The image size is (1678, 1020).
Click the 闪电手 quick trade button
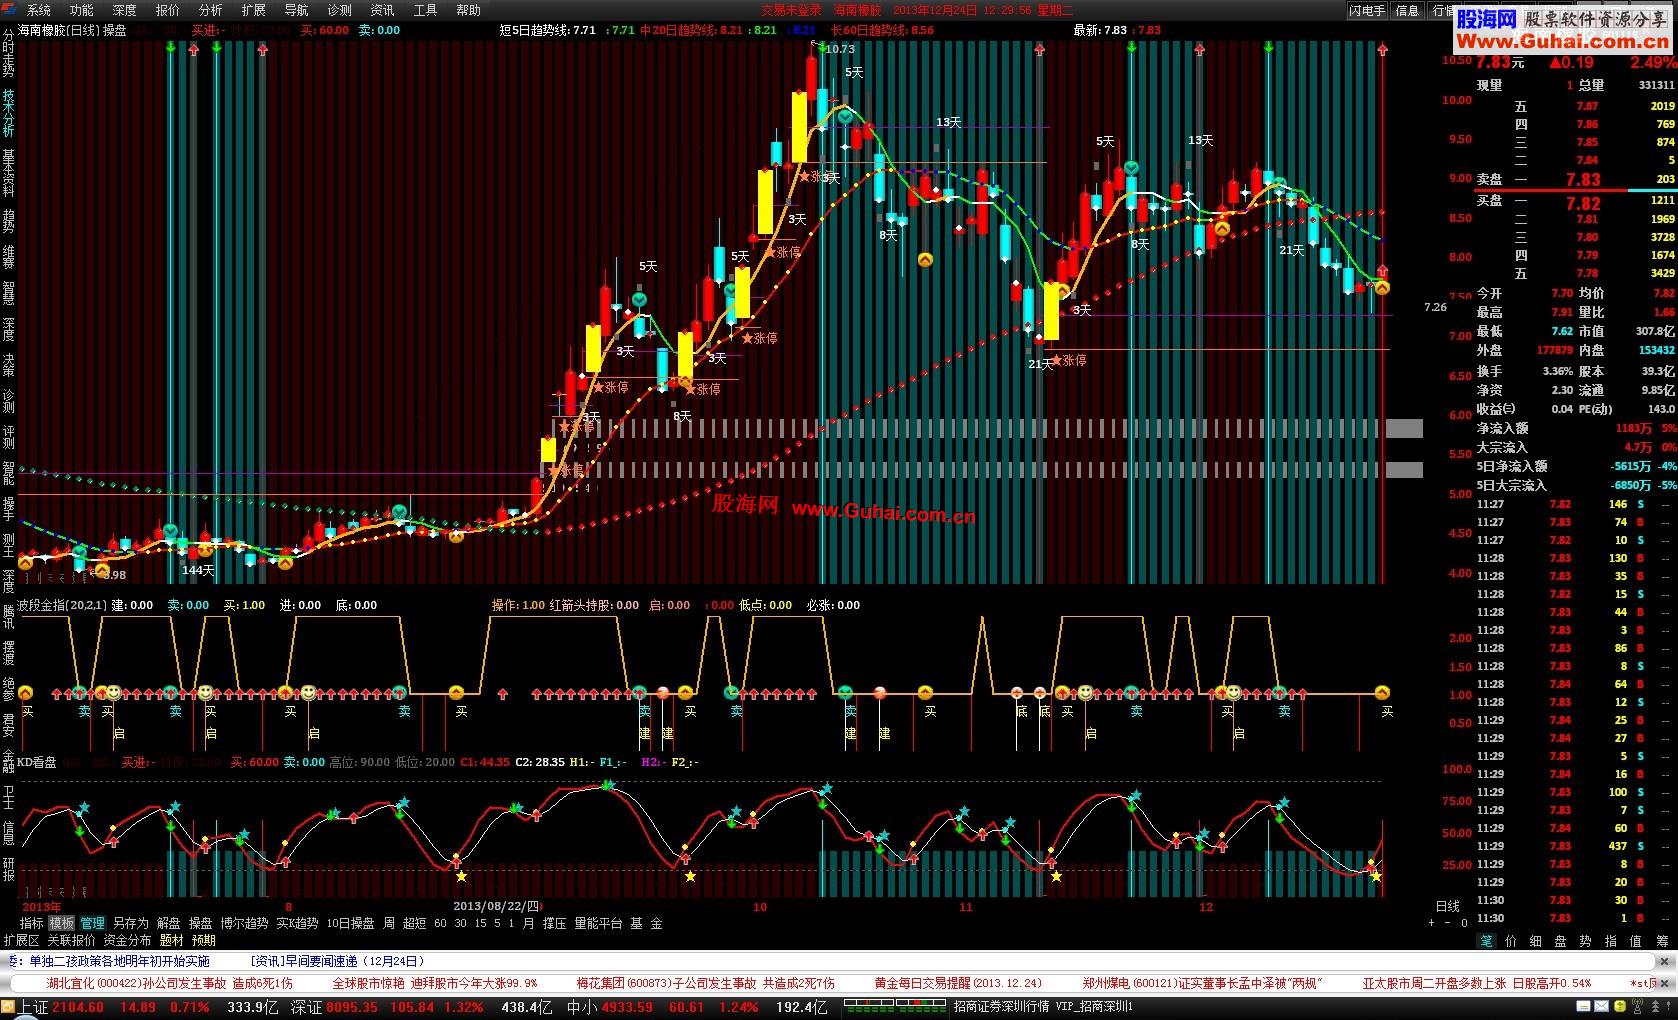click(x=1367, y=10)
